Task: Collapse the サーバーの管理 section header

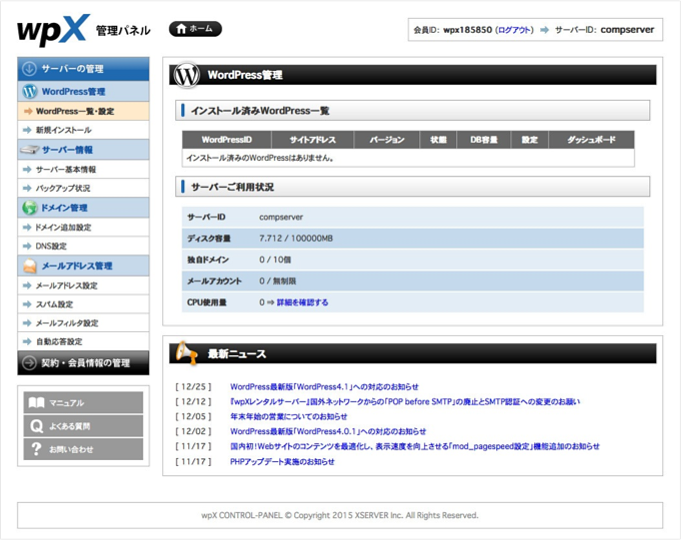Action: pos(83,69)
